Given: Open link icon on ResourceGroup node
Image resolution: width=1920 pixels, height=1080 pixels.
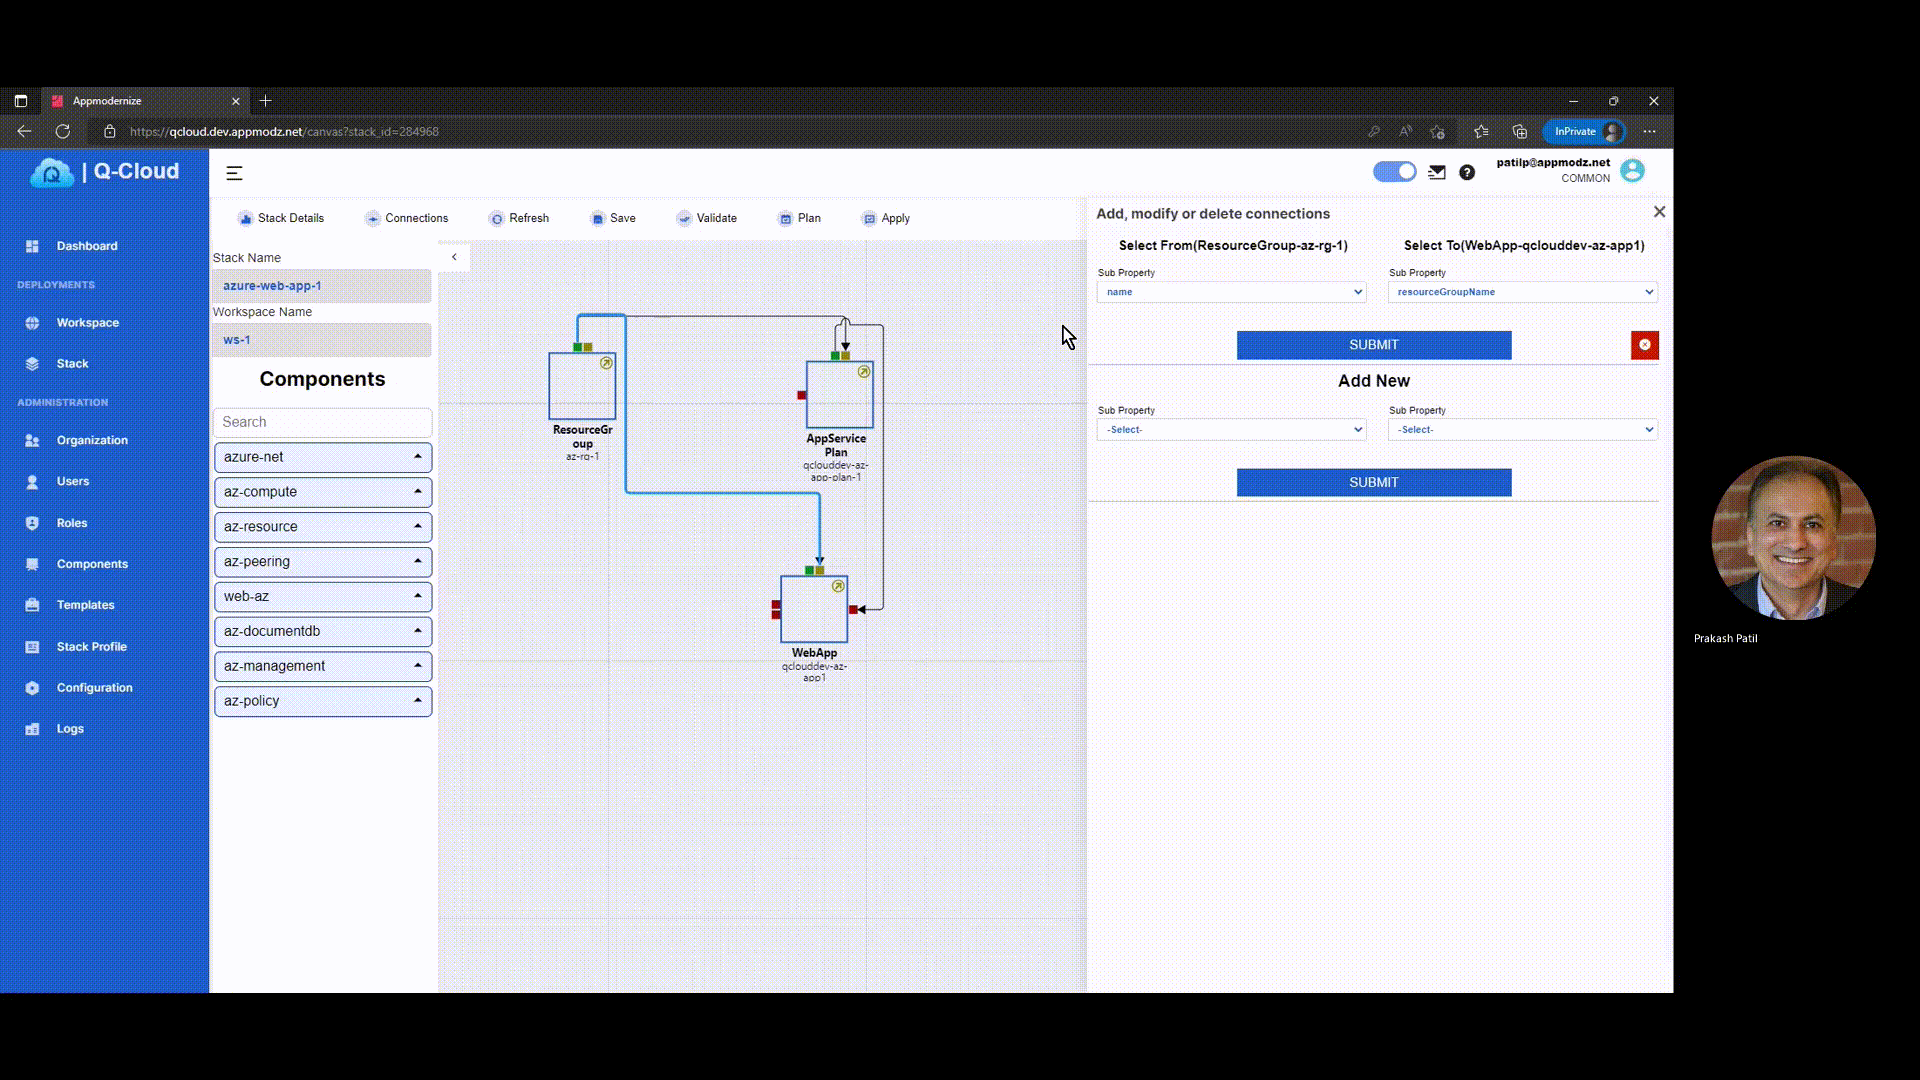Looking at the screenshot, I should pyautogui.click(x=606, y=363).
